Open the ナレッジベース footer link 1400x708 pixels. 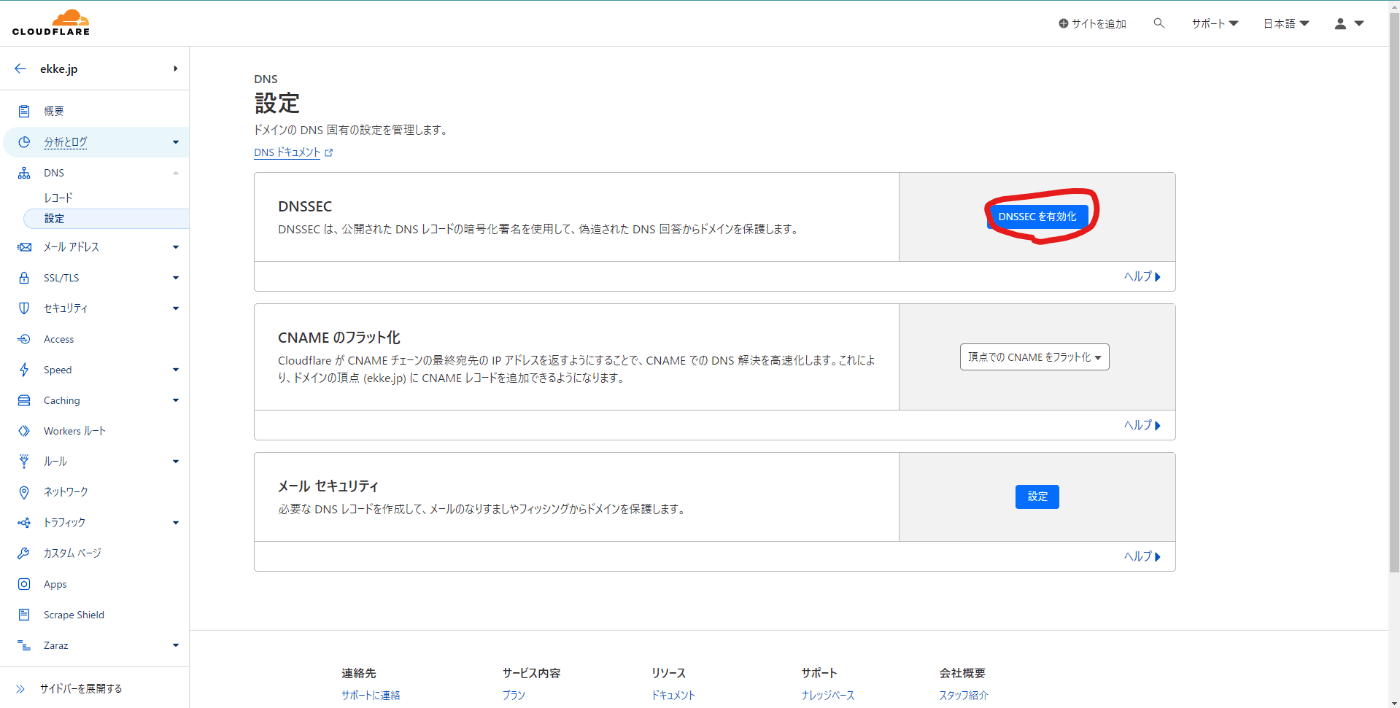[828, 695]
